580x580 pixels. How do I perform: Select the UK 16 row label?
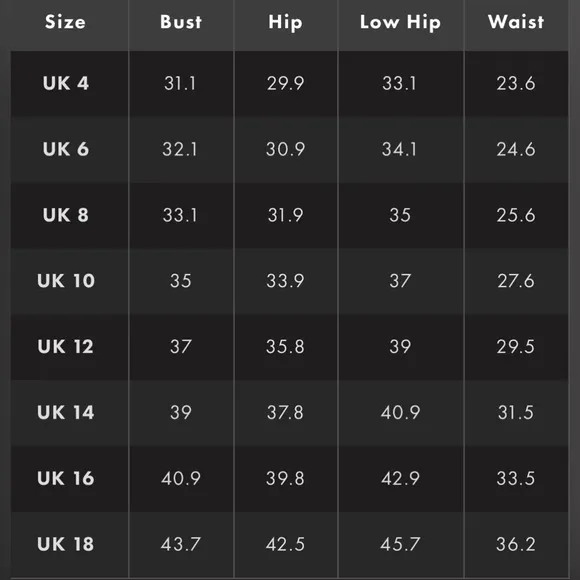click(x=66, y=478)
